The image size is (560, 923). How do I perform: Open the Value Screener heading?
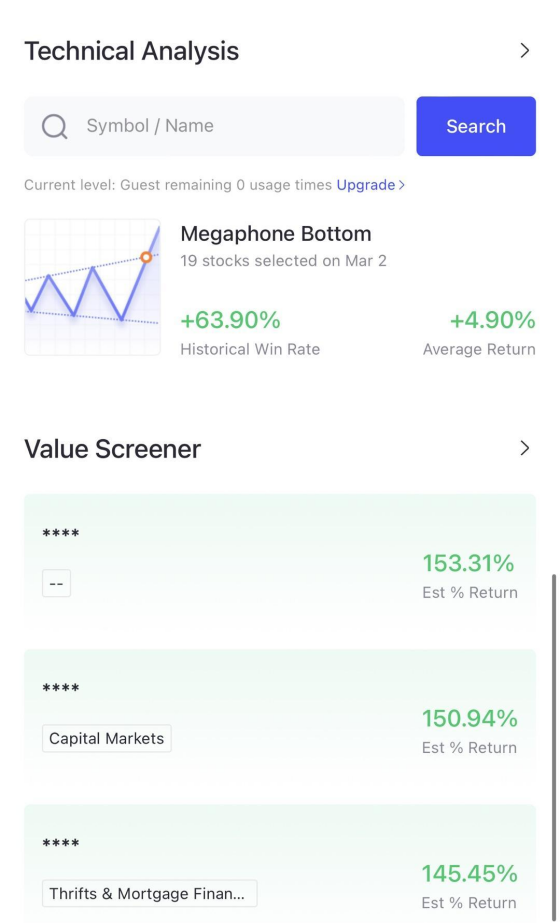[112, 449]
